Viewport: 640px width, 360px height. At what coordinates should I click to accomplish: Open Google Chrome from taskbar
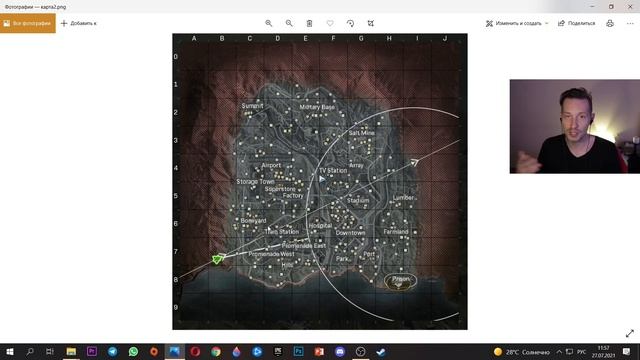[216, 351]
